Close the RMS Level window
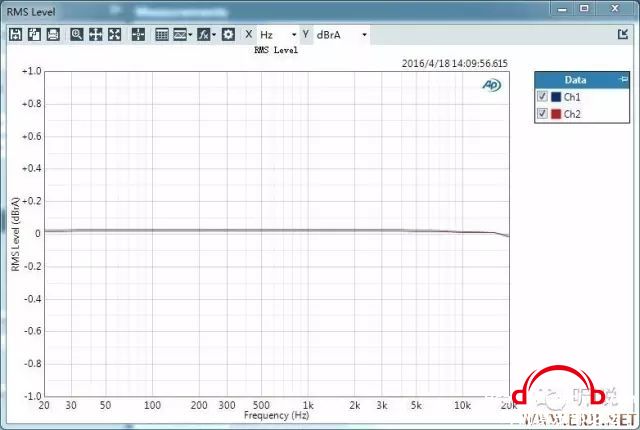This screenshot has width=640, height=430. (615, 9)
